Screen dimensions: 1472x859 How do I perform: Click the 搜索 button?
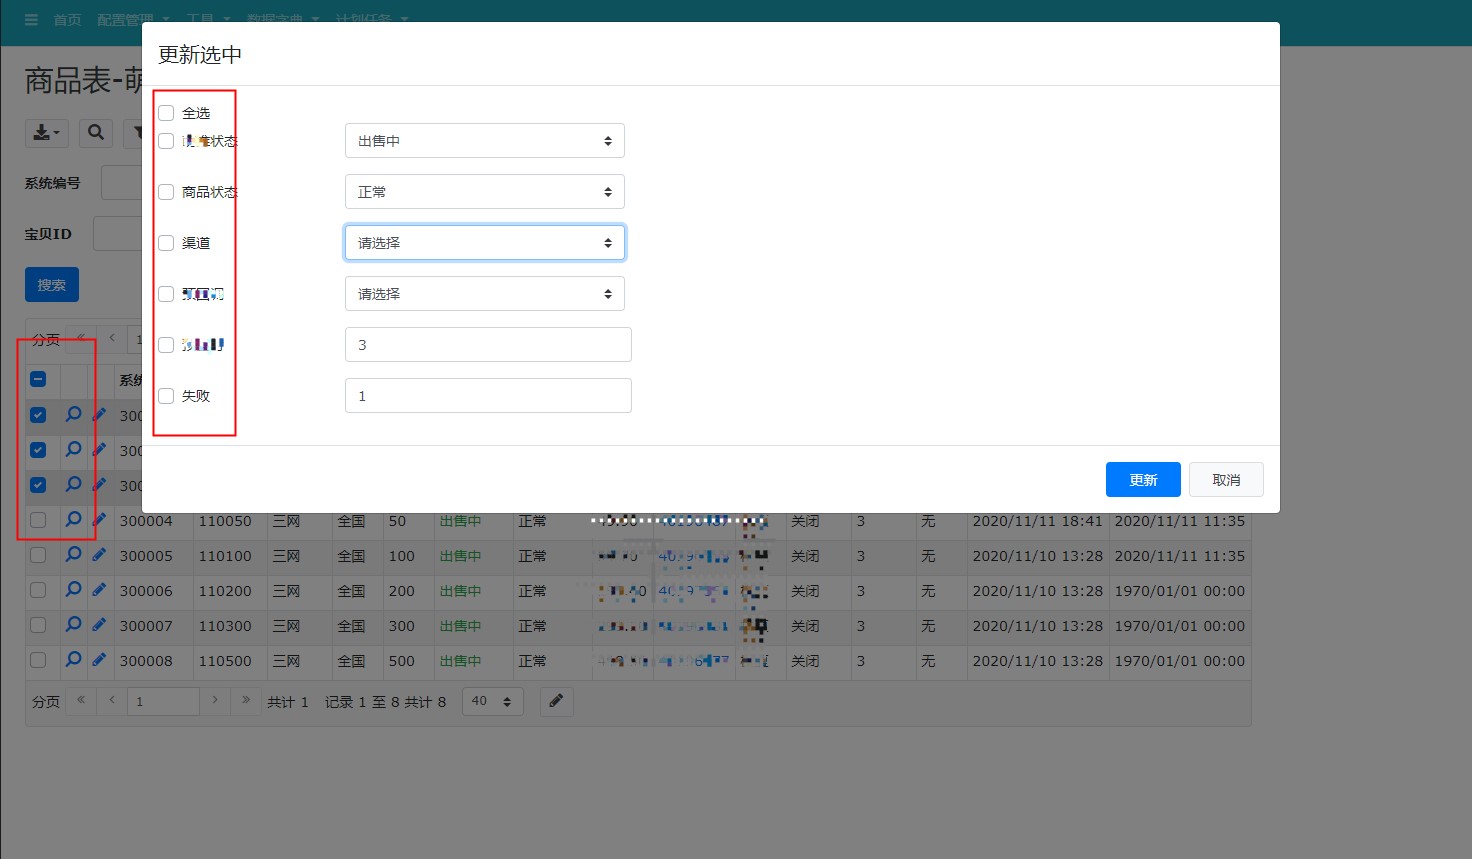(52, 285)
